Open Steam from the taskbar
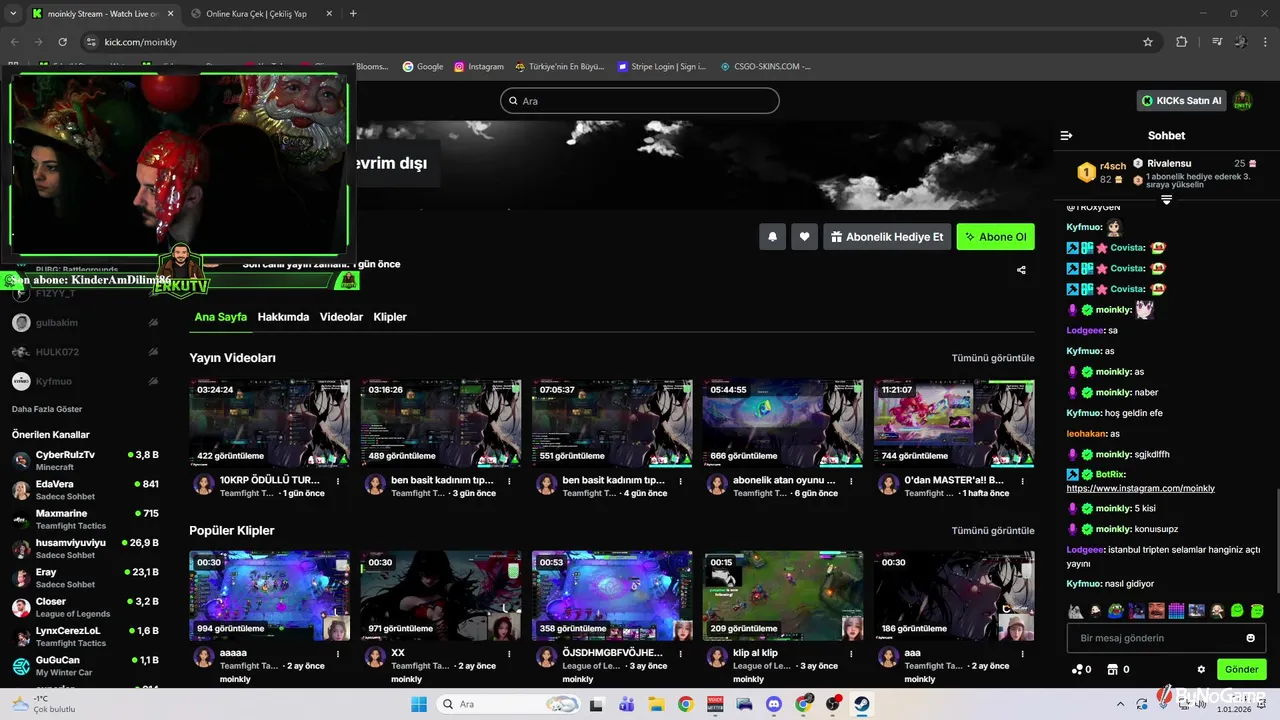Screen dimensions: 1280x720 click(x=861, y=704)
